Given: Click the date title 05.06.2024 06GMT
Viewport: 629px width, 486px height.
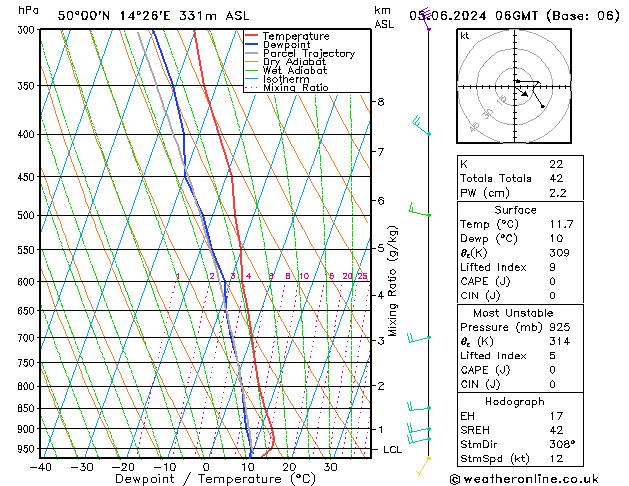Looking at the screenshot, I should tap(497, 15).
